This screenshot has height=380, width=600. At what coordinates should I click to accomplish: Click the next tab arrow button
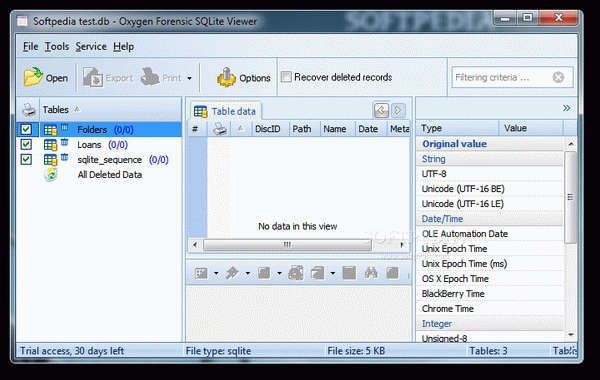pos(398,111)
